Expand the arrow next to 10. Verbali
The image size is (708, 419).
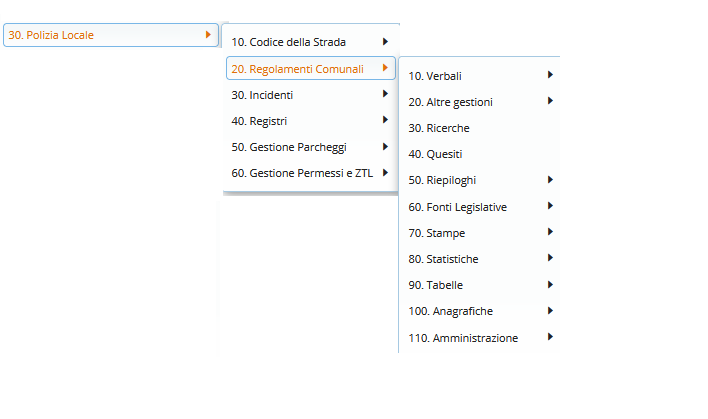(x=550, y=75)
